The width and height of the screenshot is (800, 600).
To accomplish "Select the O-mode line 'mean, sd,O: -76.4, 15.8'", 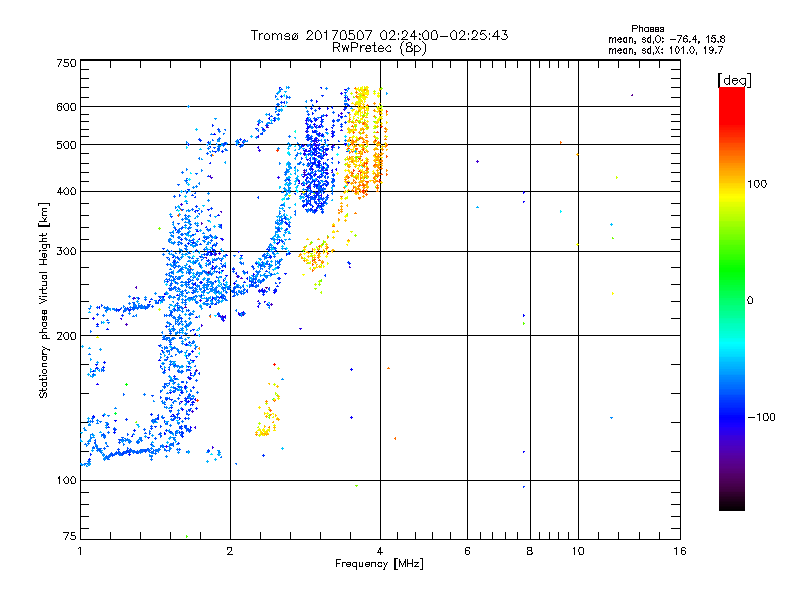I will coord(666,39).
